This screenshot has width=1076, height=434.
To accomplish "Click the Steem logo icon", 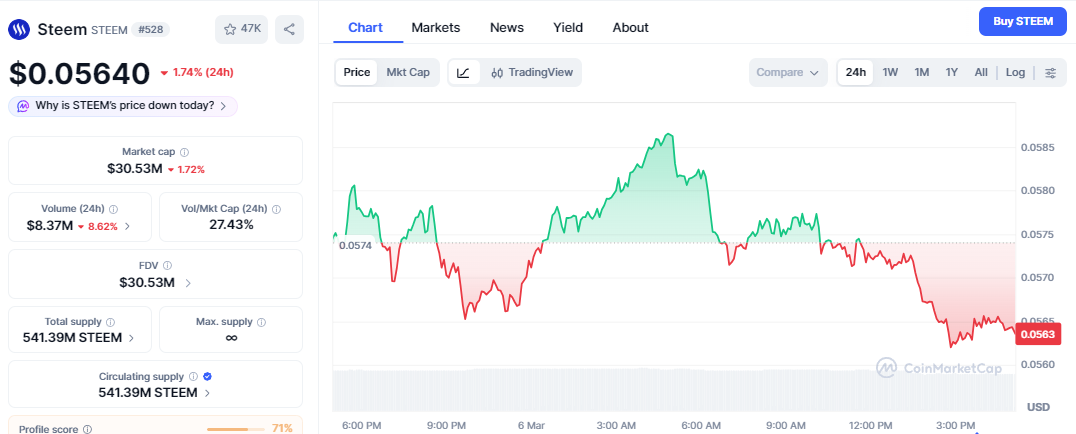I will point(20,29).
